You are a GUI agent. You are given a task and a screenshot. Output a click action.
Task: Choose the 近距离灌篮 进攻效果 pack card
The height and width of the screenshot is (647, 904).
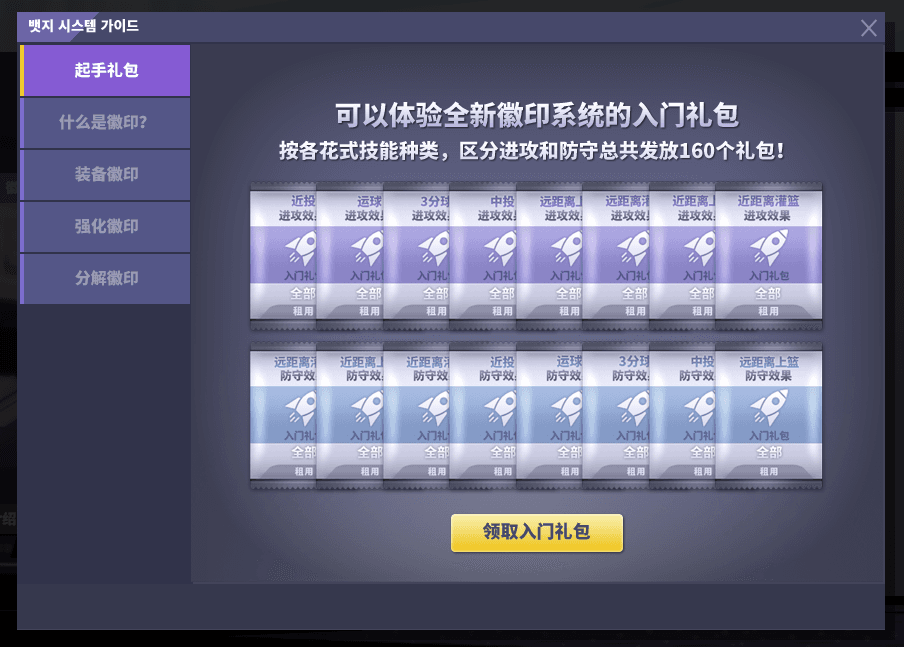coord(769,256)
